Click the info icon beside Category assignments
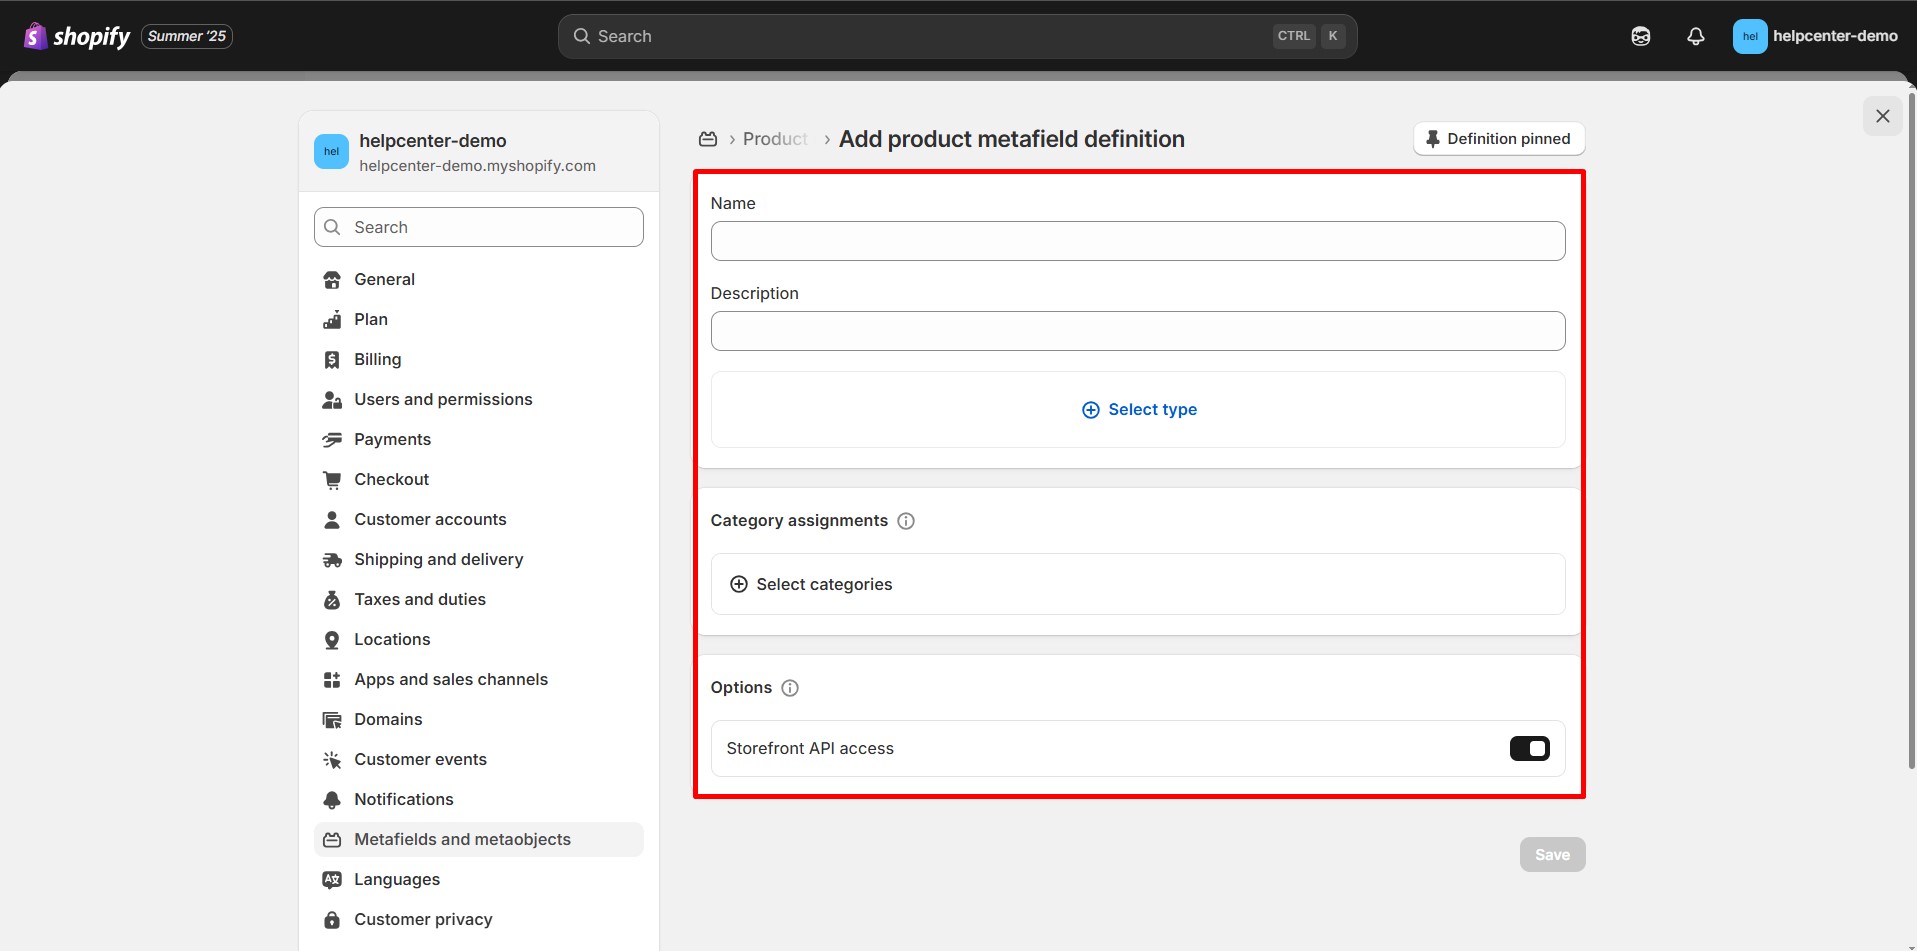 point(906,521)
